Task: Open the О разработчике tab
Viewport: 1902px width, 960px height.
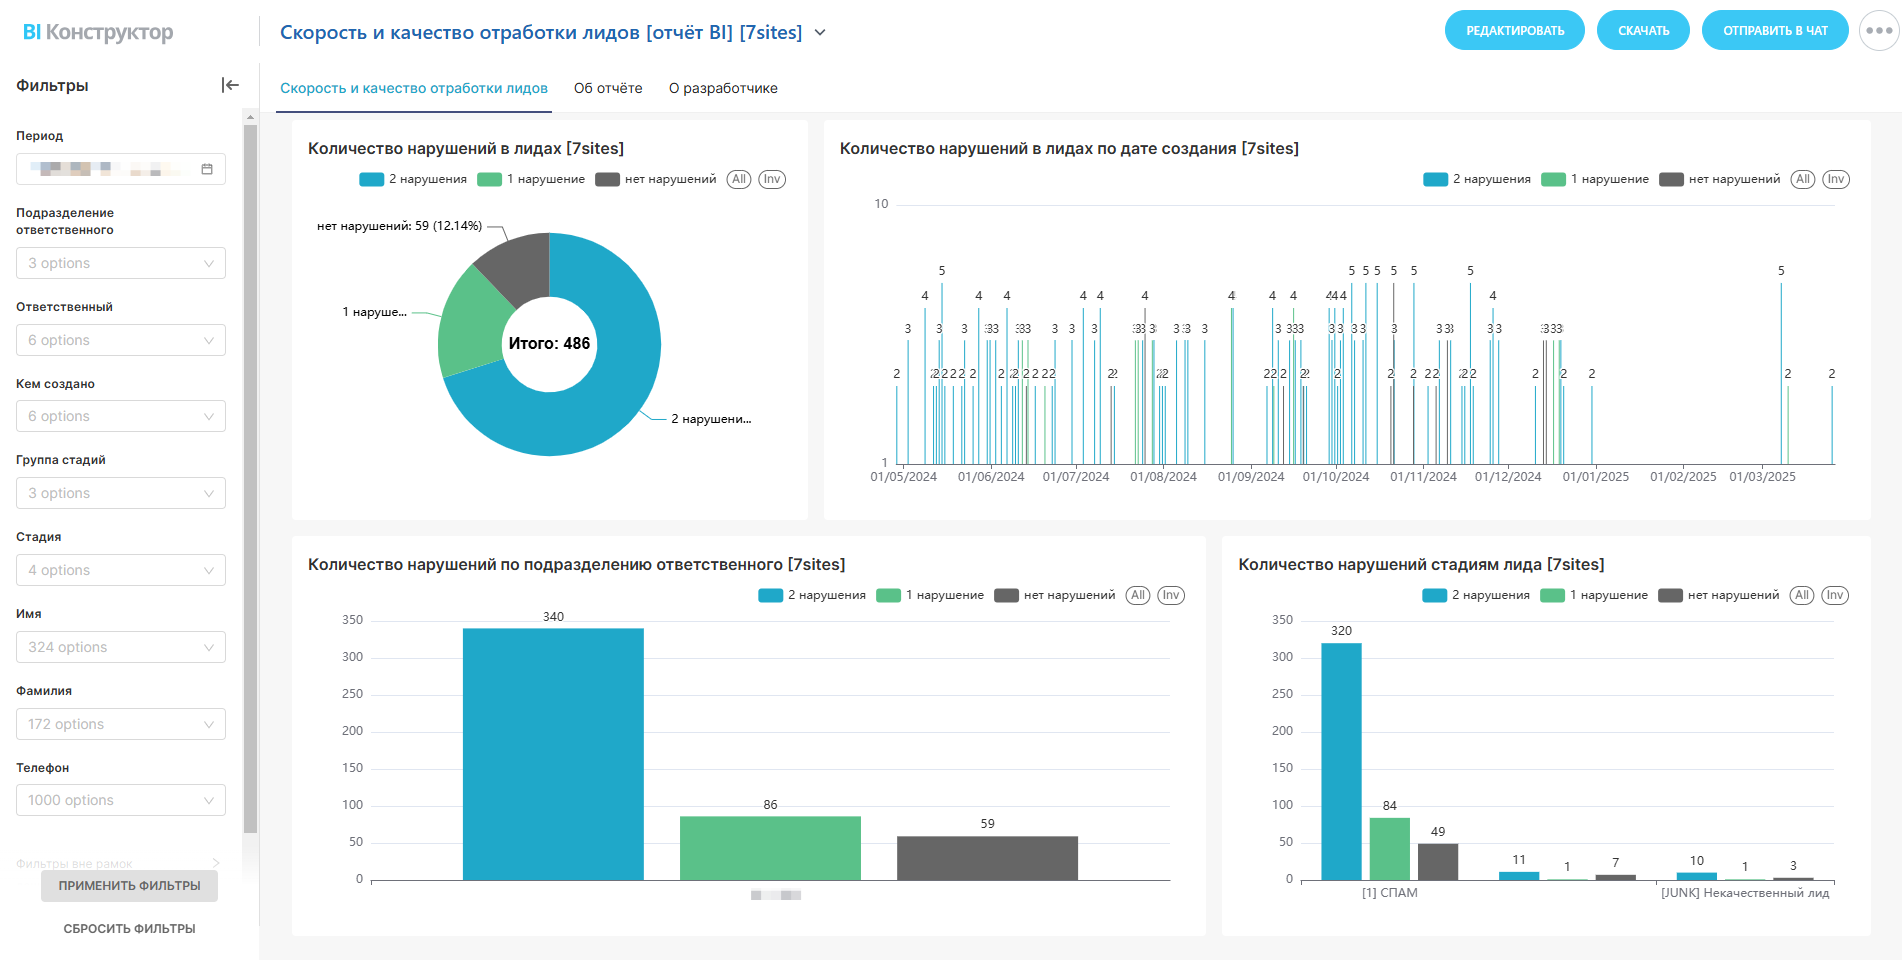Action: pos(723,88)
